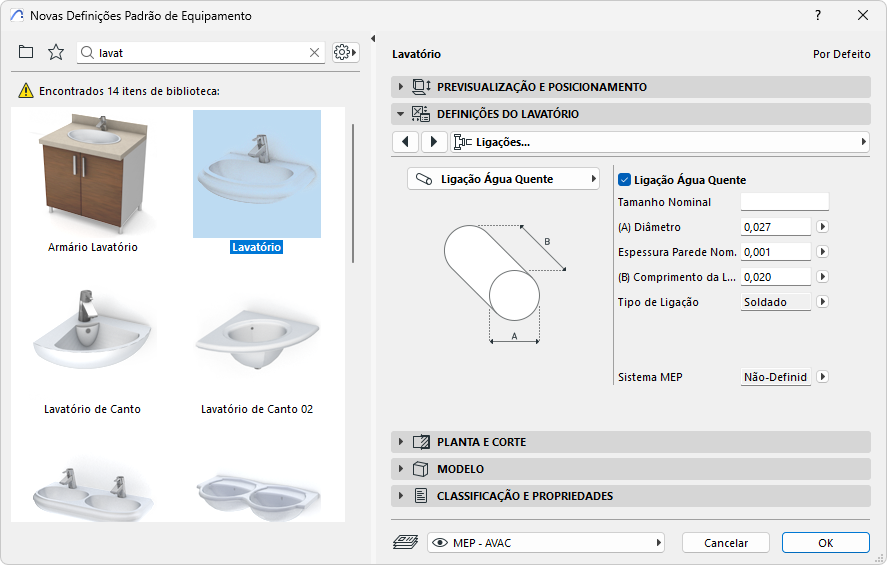
Task: Click the Diâmetro value field
Action: [x=775, y=227]
